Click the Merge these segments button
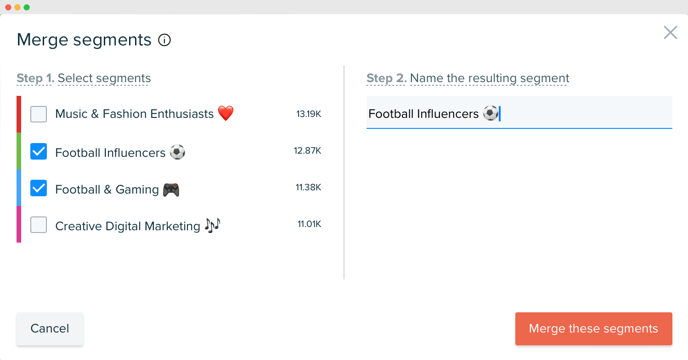The image size is (688, 360). coord(594,328)
